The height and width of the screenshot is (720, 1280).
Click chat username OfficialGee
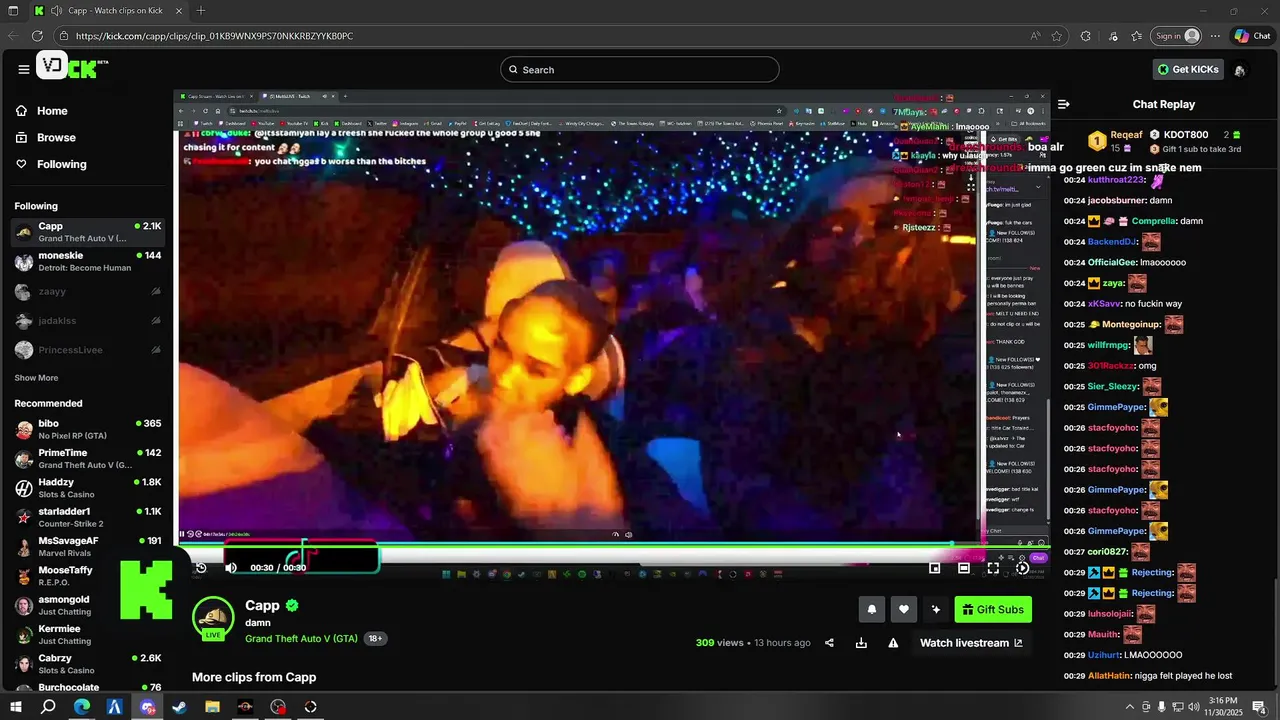[x=1112, y=262]
